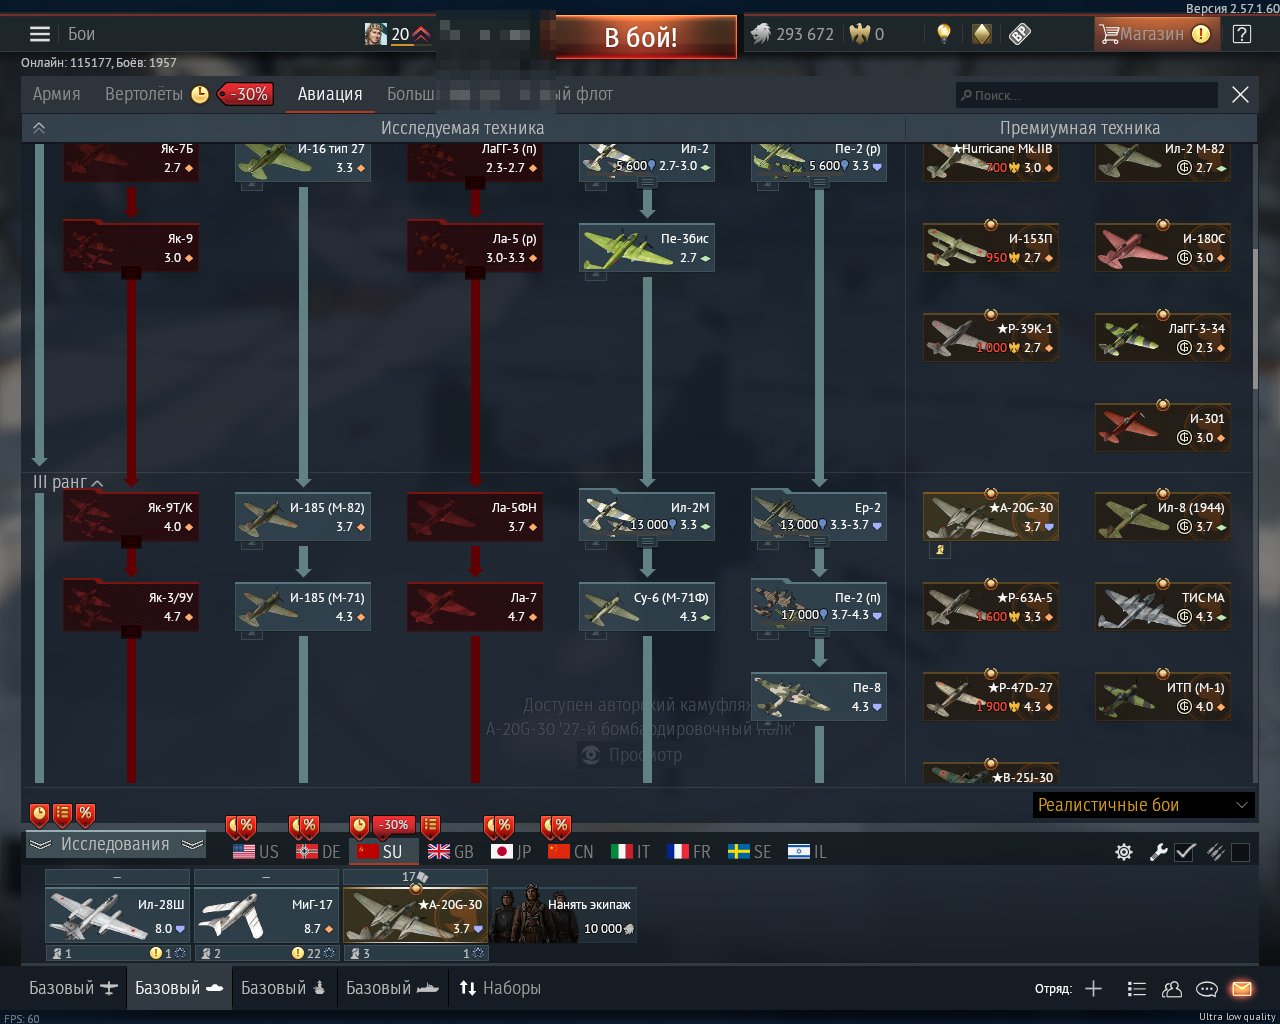Open the Бои menu label
This screenshot has height=1024, width=1280.
[81, 34]
